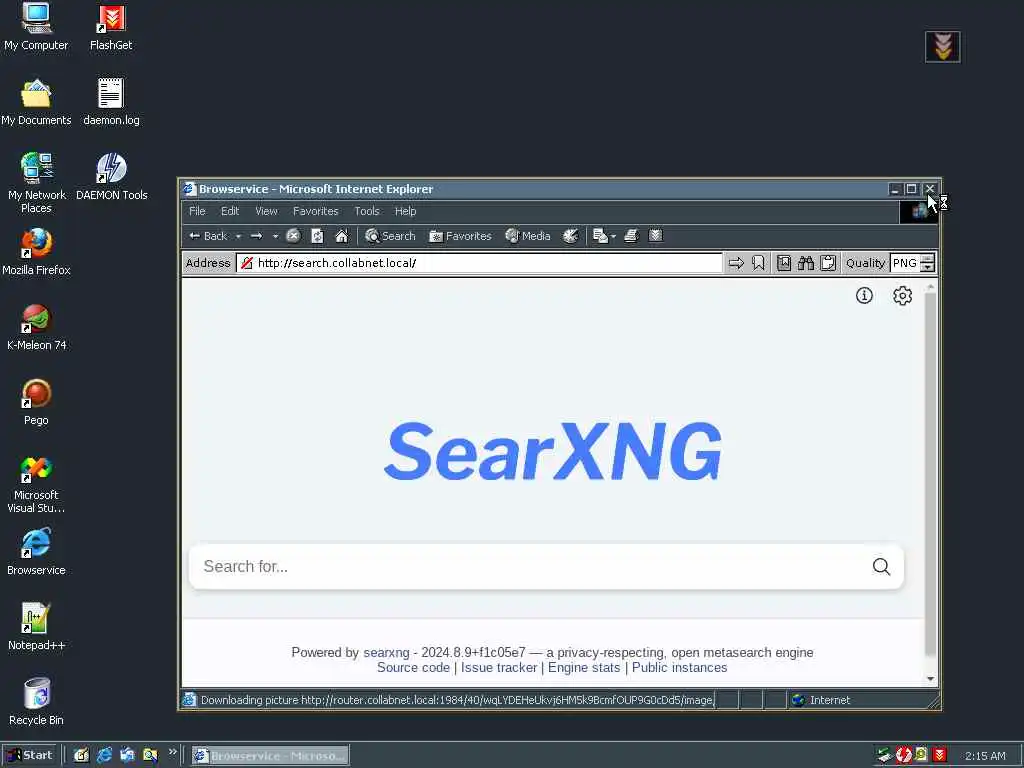Submit search with the magnifier icon
Screen dimensions: 1024x768
(x=881, y=566)
